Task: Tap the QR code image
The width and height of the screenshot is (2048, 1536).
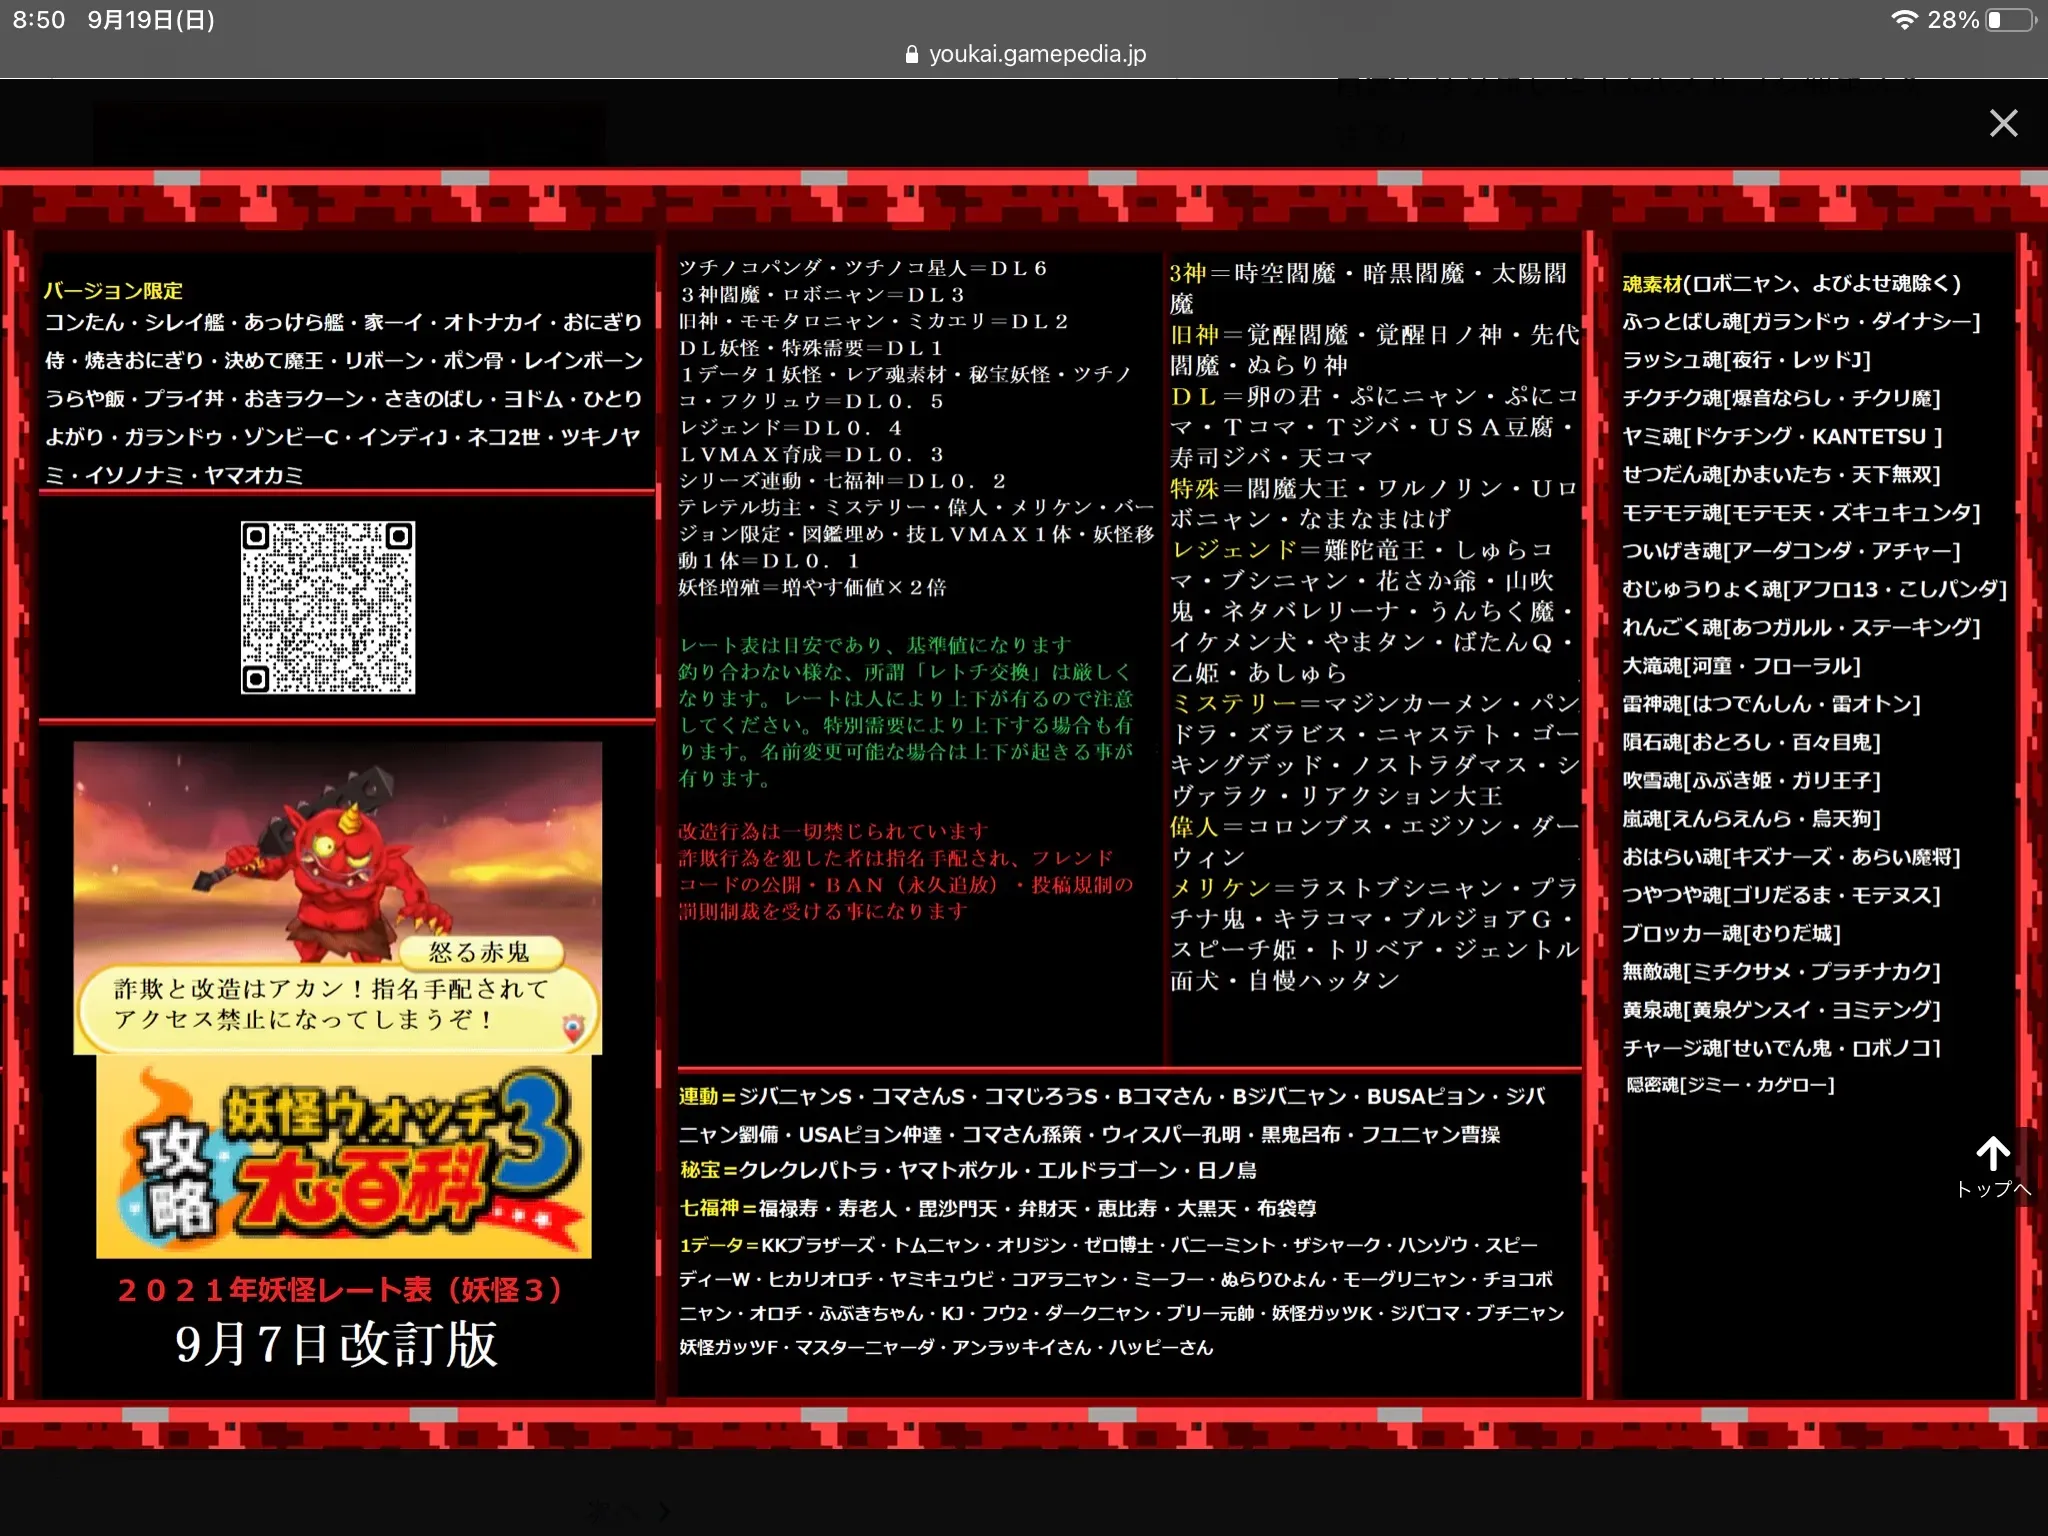Action: (x=328, y=607)
